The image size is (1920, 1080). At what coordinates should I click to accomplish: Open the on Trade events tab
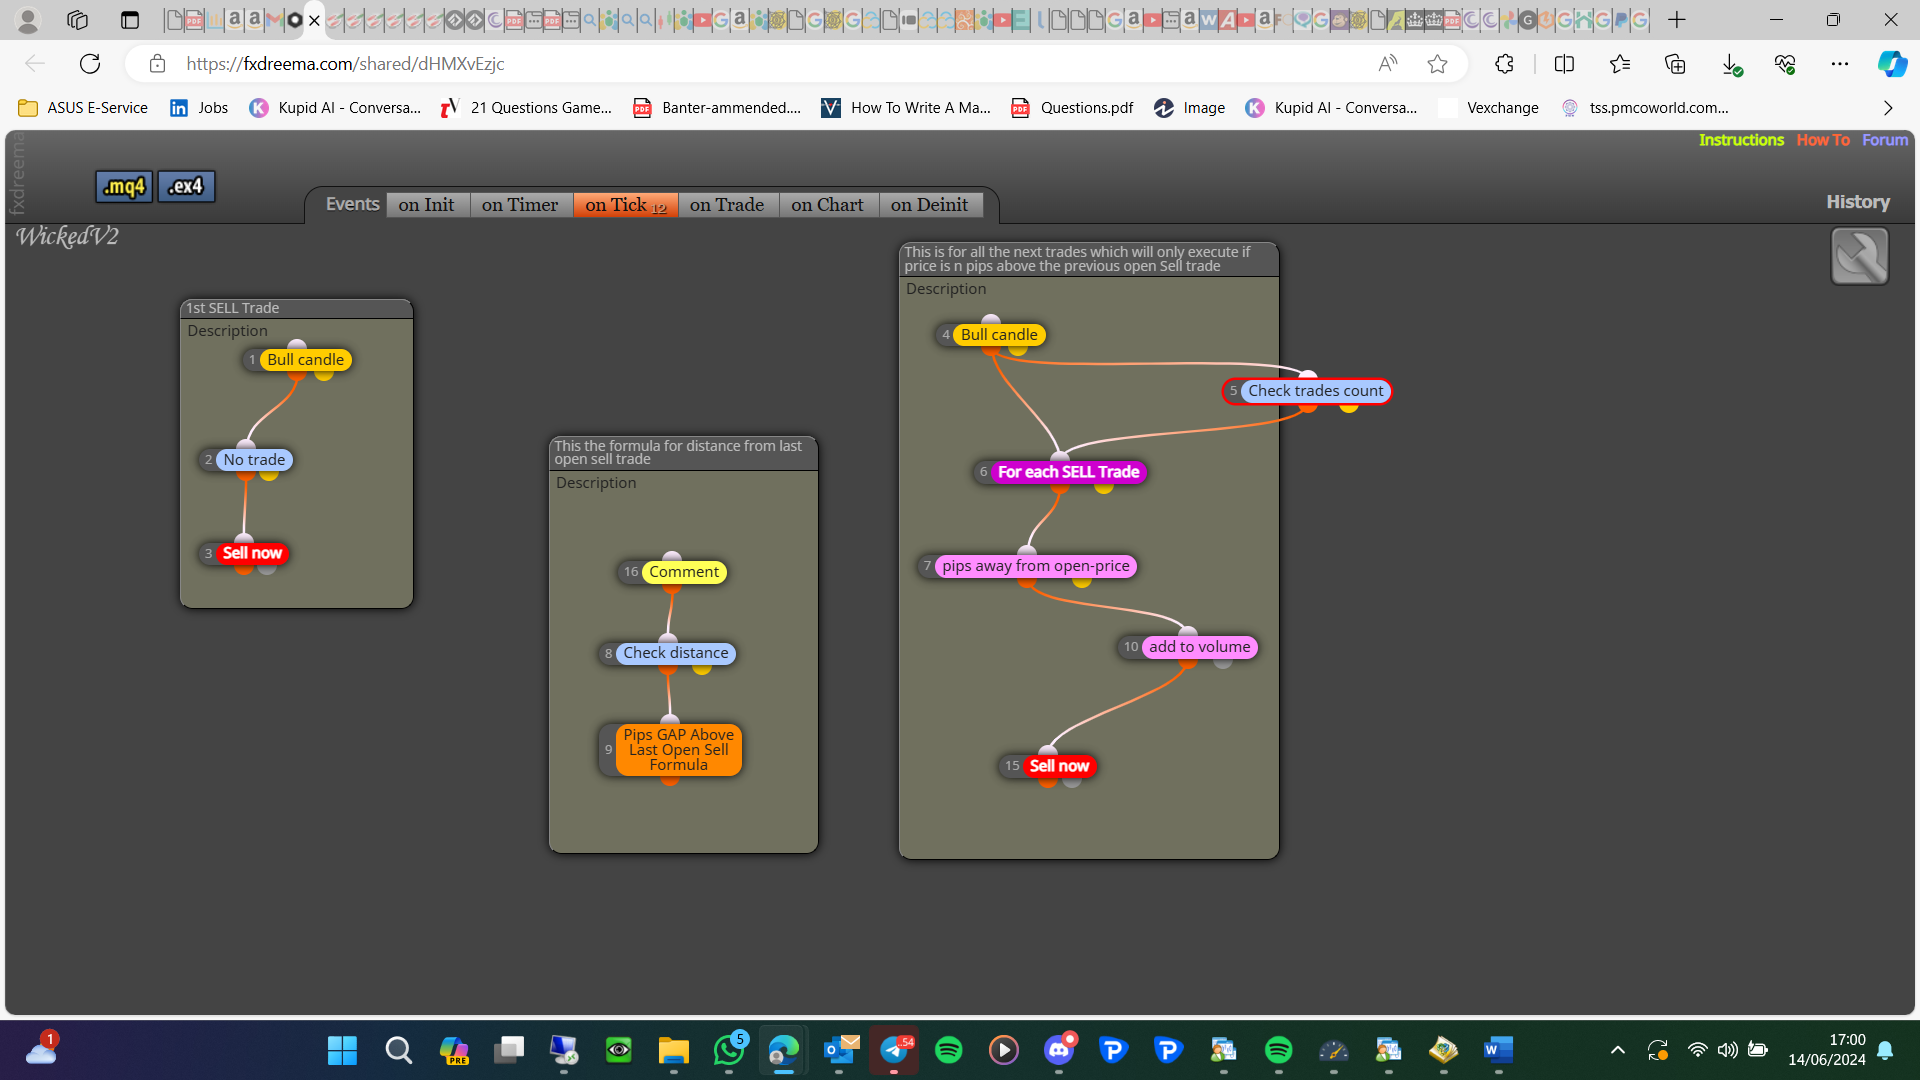(x=727, y=205)
